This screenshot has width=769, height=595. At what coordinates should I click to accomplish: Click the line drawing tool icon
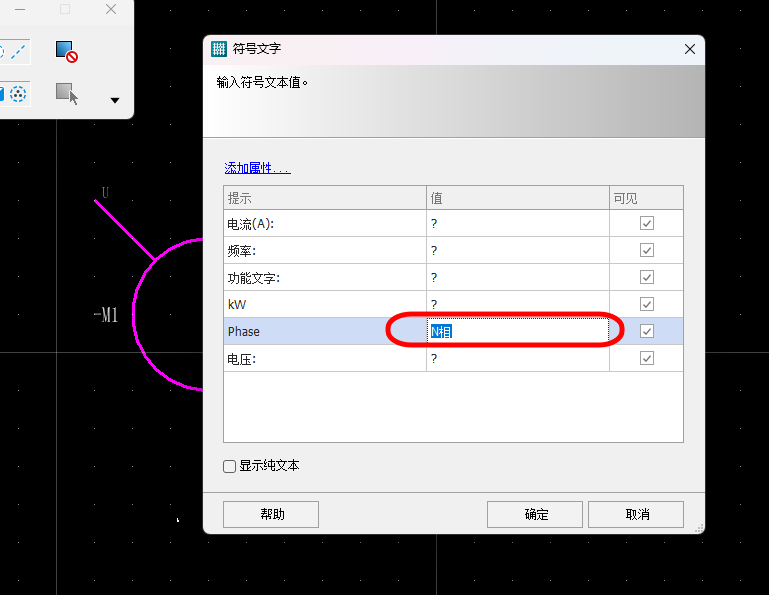[x=18, y=52]
